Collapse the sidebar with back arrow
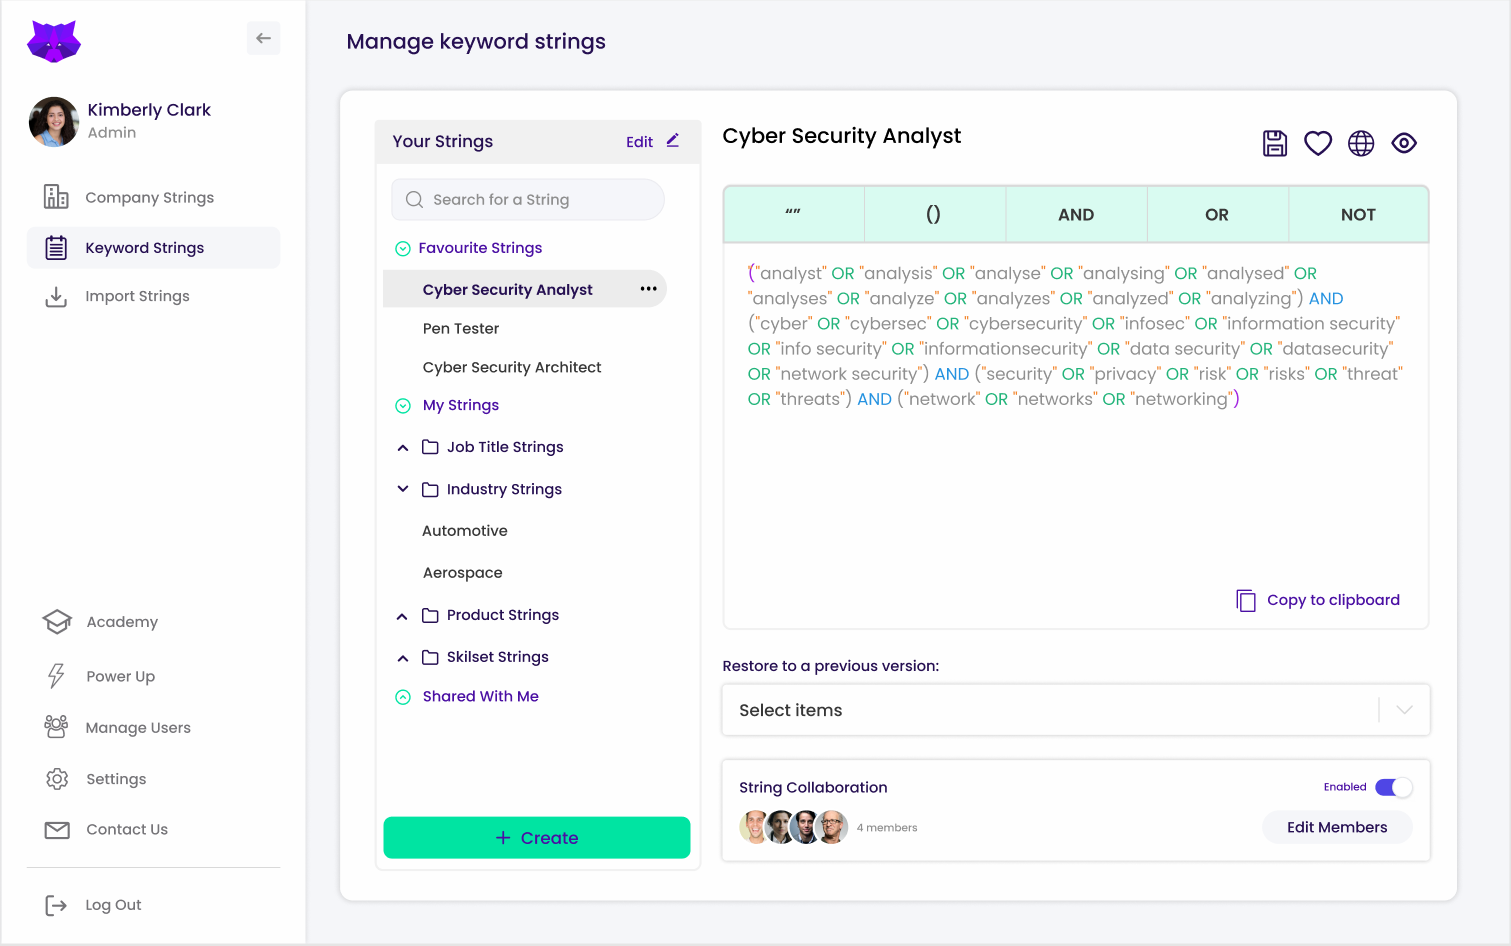The height and width of the screenshot is (946, 1511). tap(263, 39)
